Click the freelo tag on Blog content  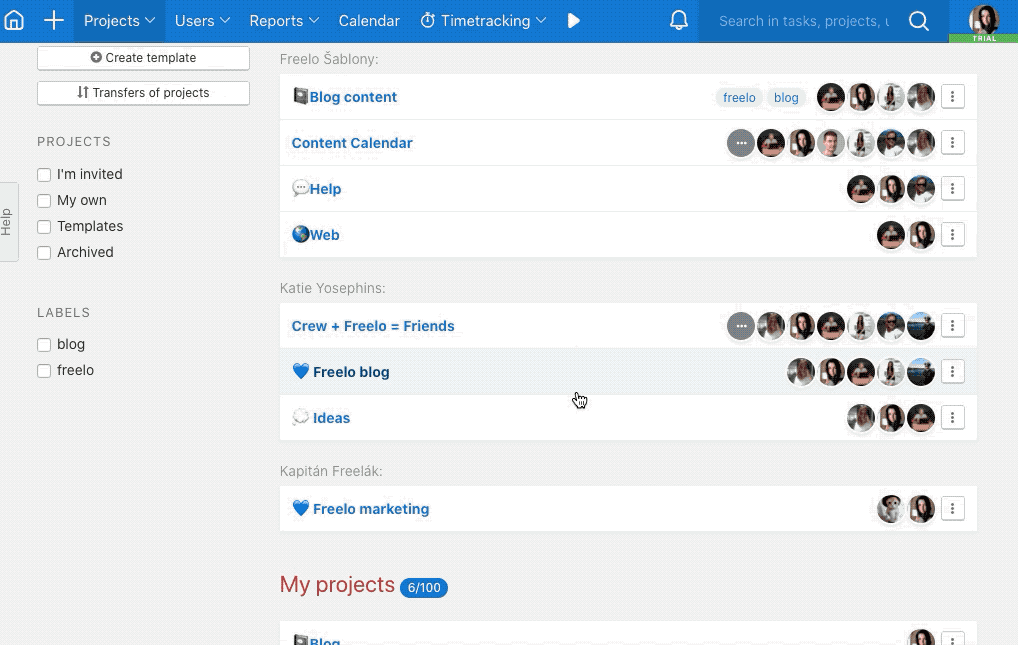[739, 97]
